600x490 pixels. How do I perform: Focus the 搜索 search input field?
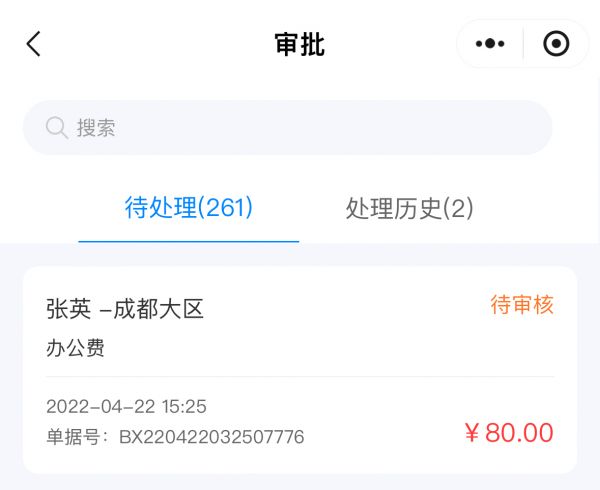coord(300,127)
